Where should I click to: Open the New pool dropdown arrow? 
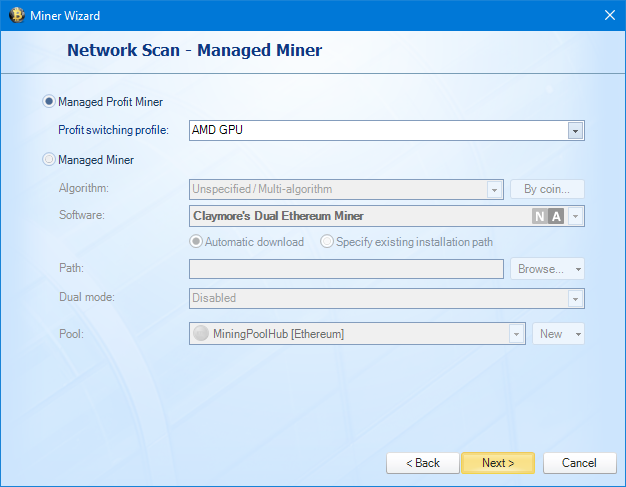click(578, 334)
